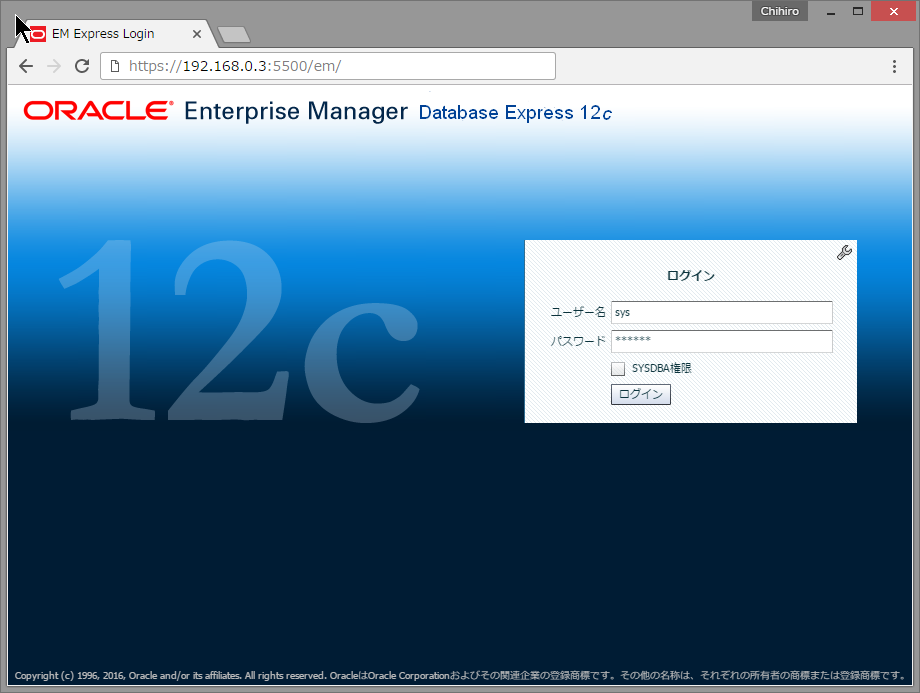Click the SYSDBA権限 label text

(661, 369)
